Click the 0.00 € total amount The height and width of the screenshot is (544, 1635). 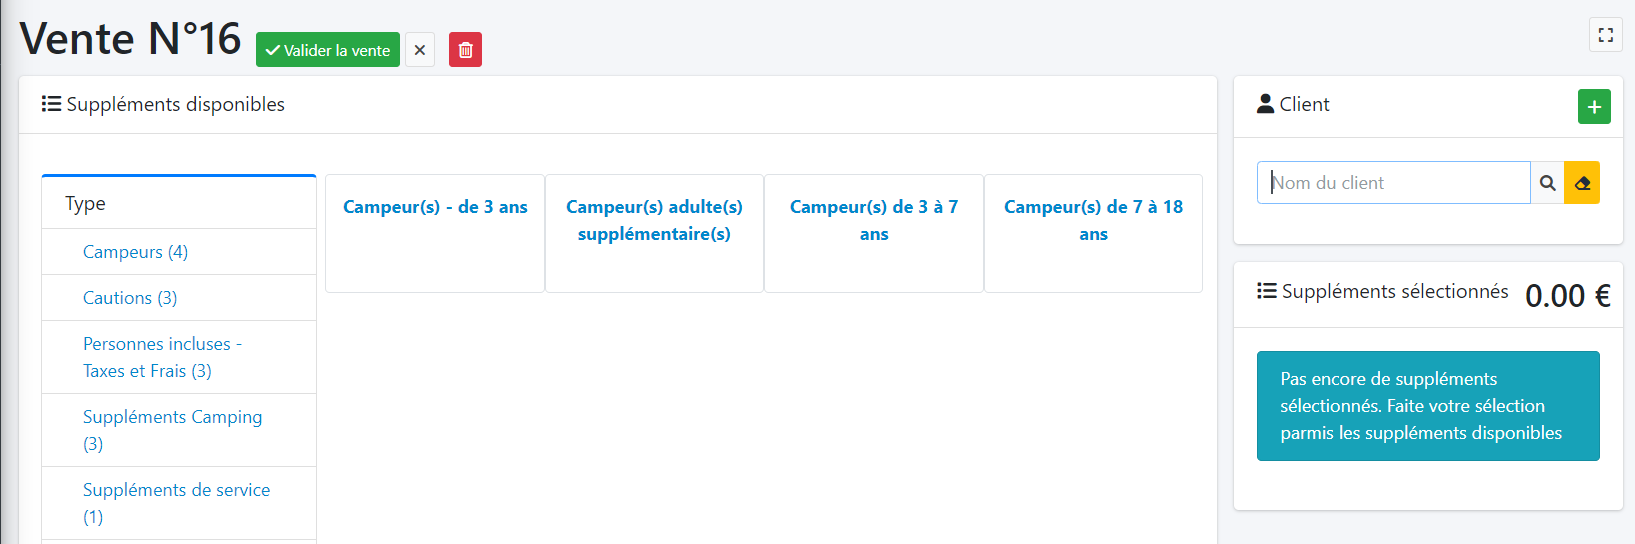1567,296
